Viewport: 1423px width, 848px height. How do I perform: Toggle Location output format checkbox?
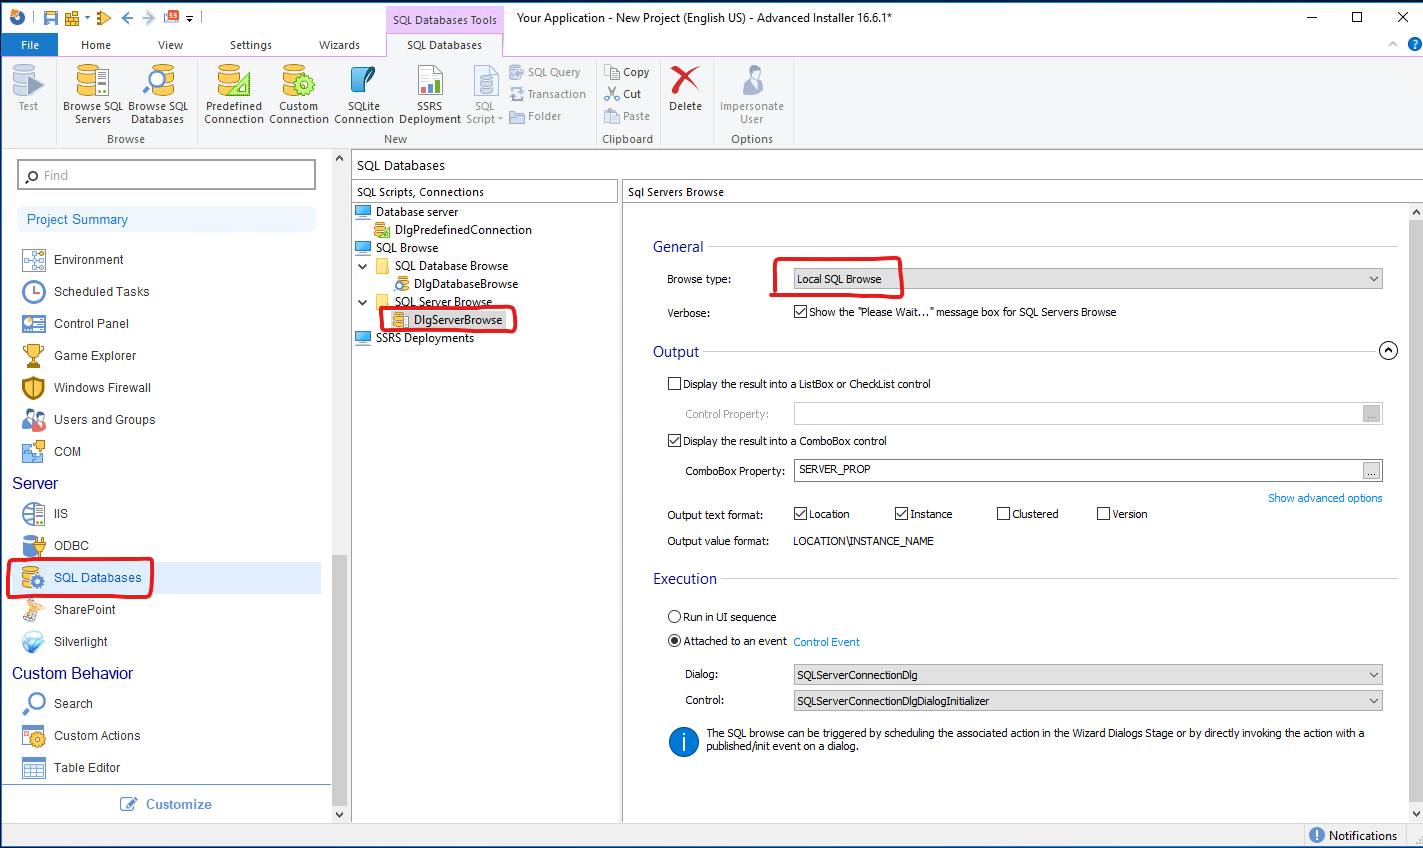tap(800, 514)
